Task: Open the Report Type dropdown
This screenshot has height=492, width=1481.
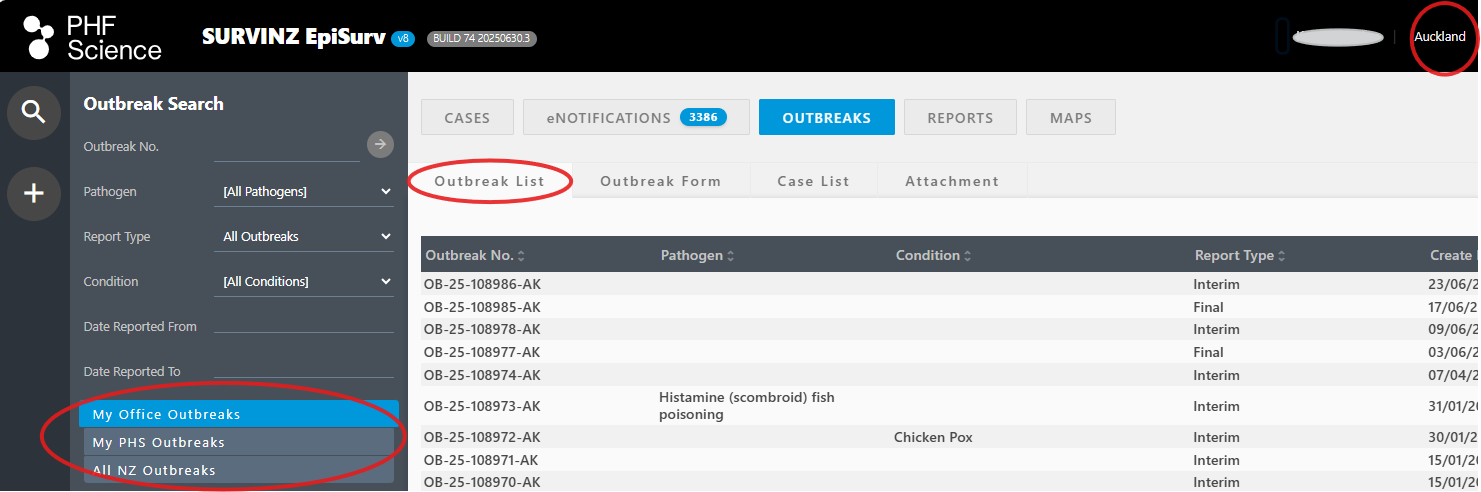Action: tap(305, 236)
